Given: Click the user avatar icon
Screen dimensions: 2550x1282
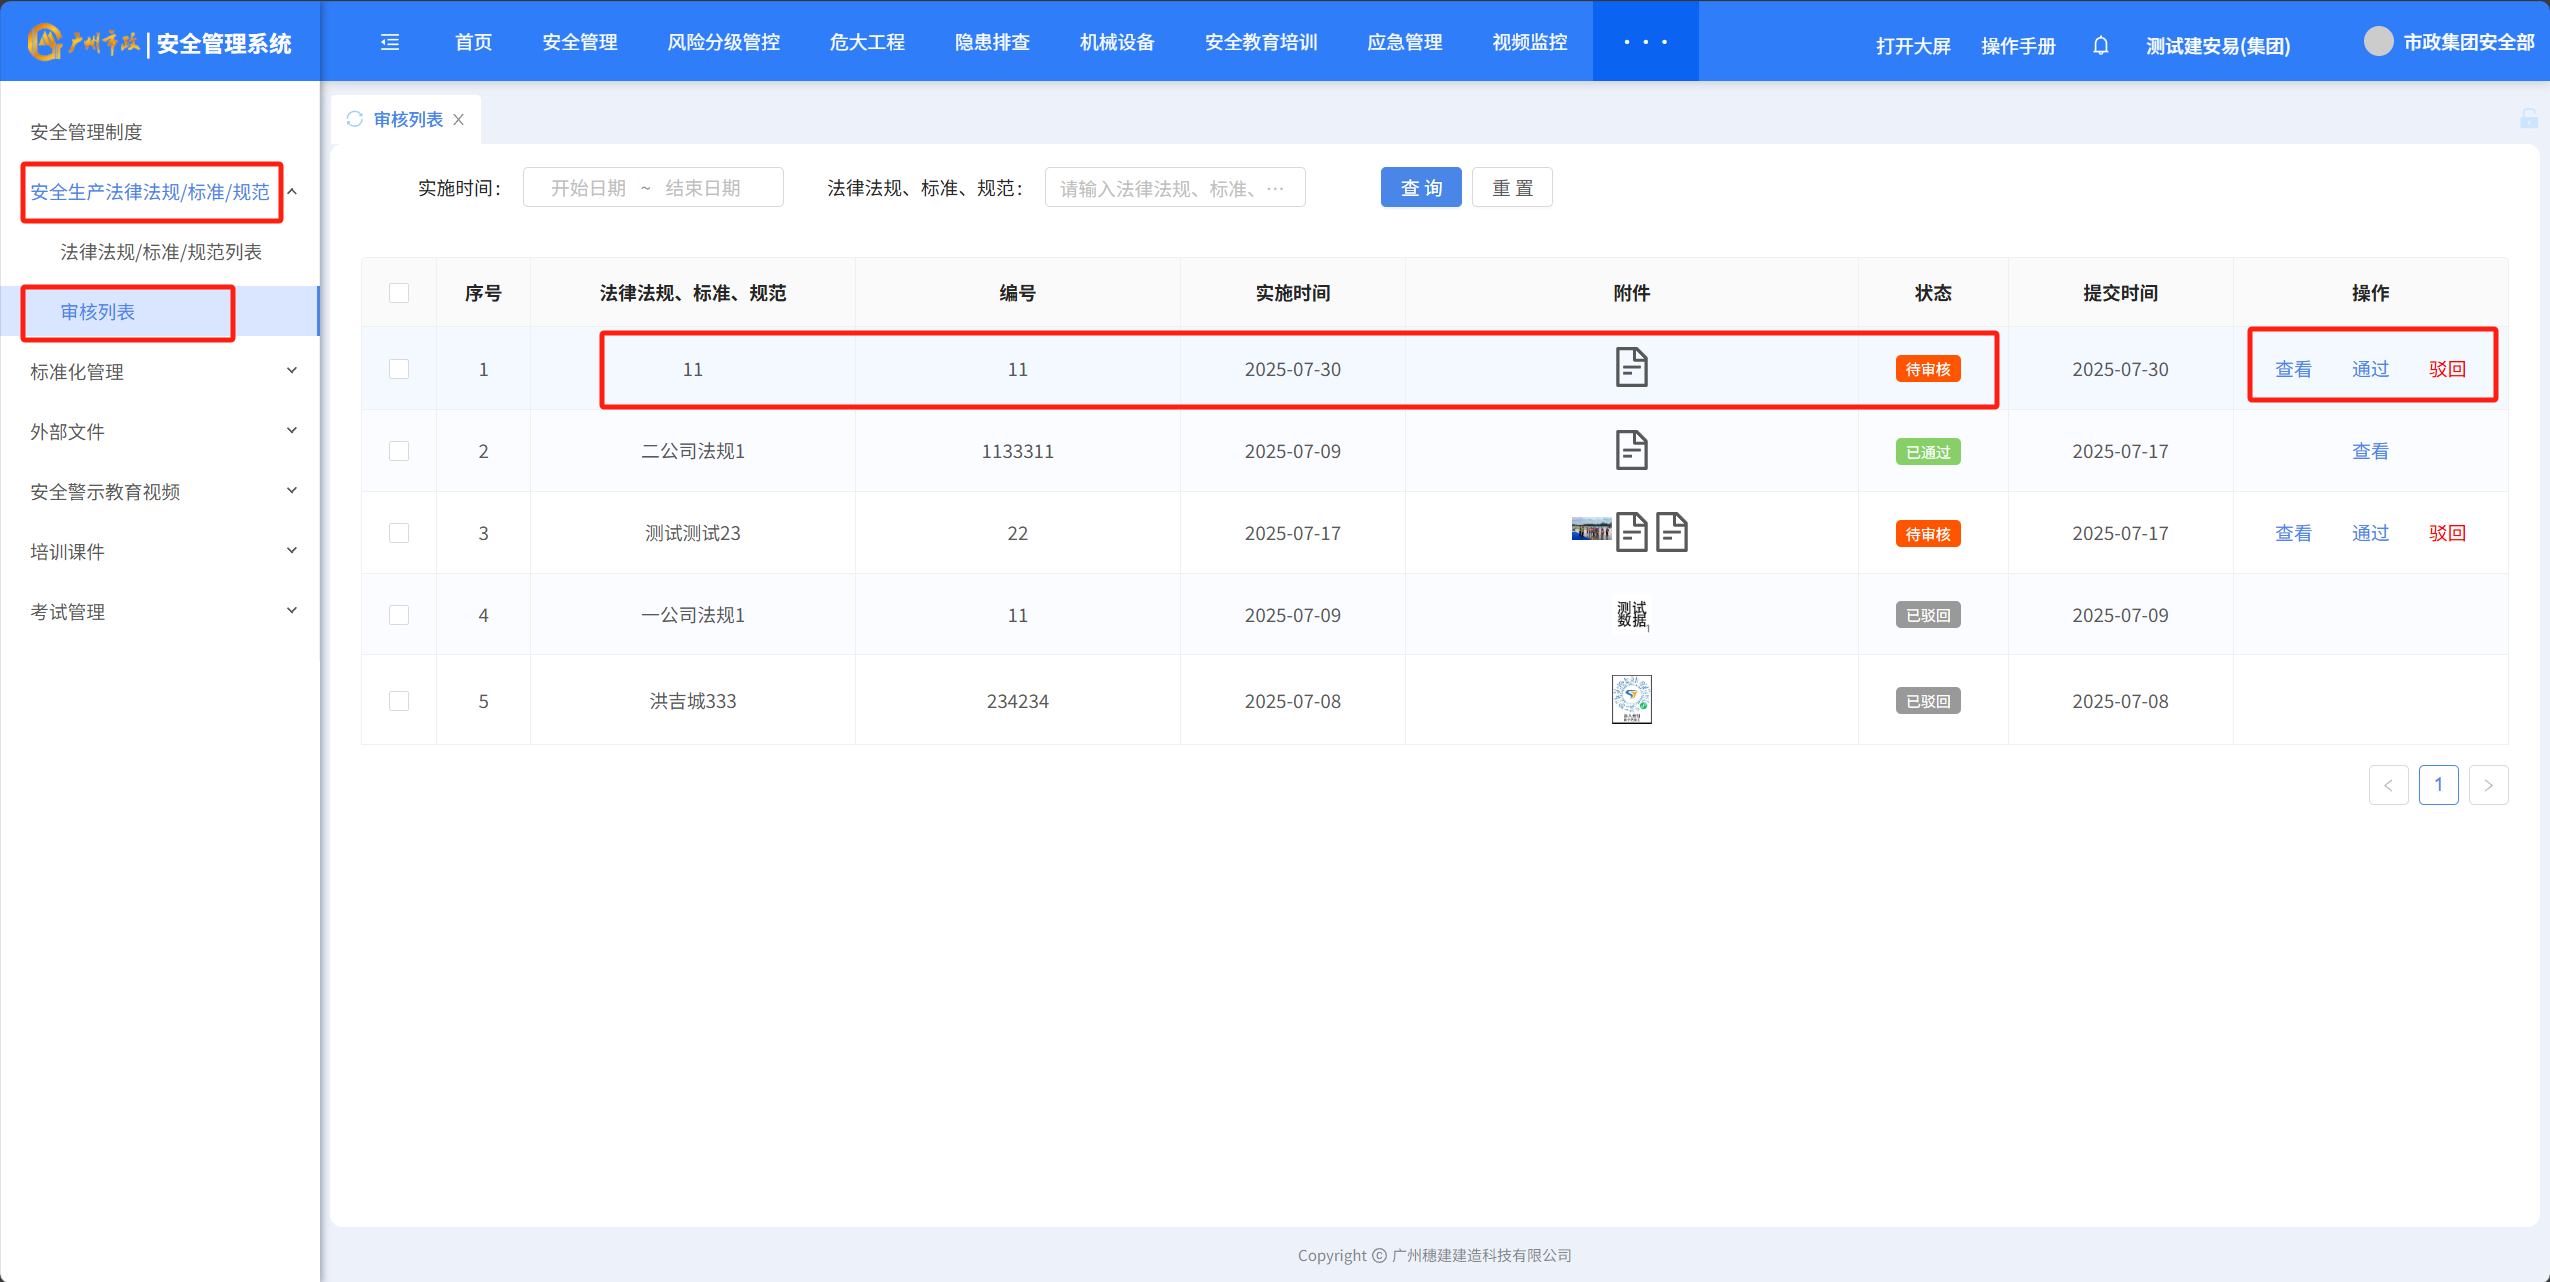Looking at the screenshot, I should click(x=2378, y=42).
